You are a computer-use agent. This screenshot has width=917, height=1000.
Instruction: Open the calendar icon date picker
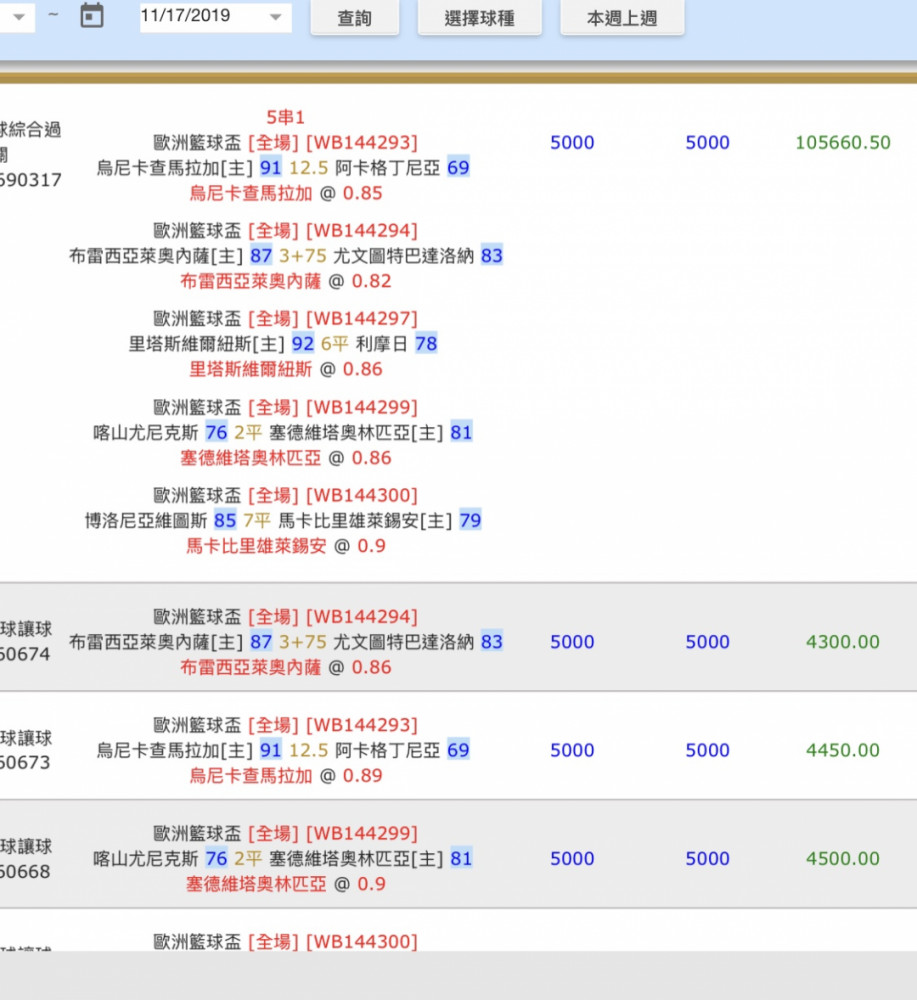click(92, 15)
